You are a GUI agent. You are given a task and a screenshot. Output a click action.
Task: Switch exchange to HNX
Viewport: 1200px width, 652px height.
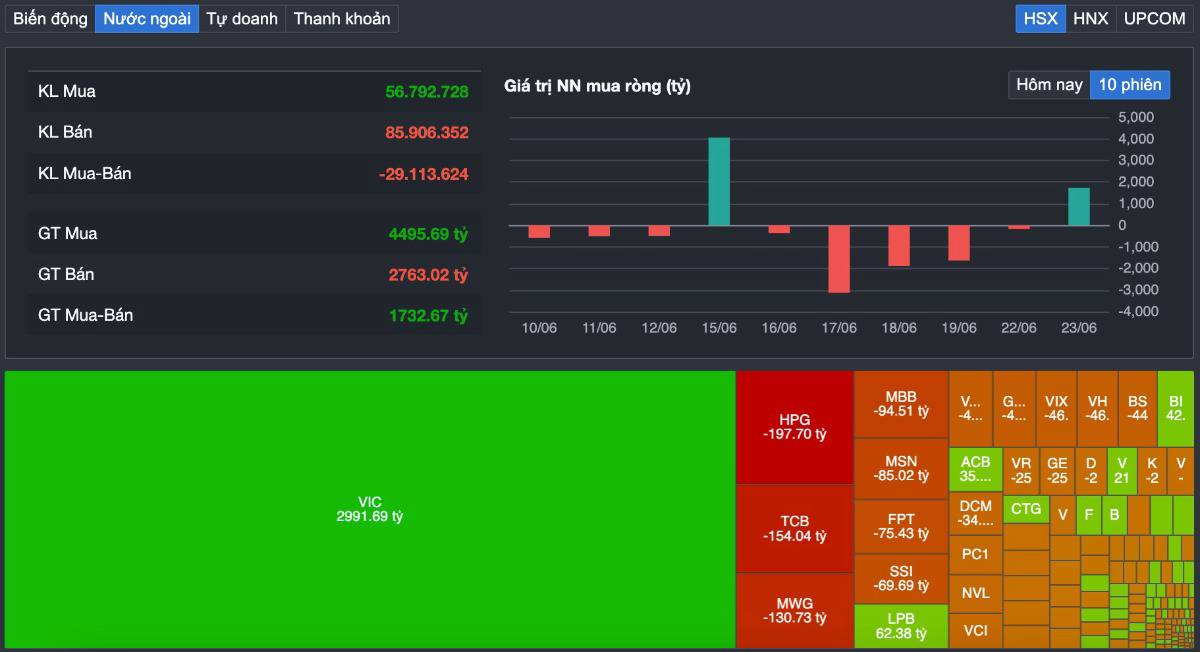click(x=1091, y=18)
